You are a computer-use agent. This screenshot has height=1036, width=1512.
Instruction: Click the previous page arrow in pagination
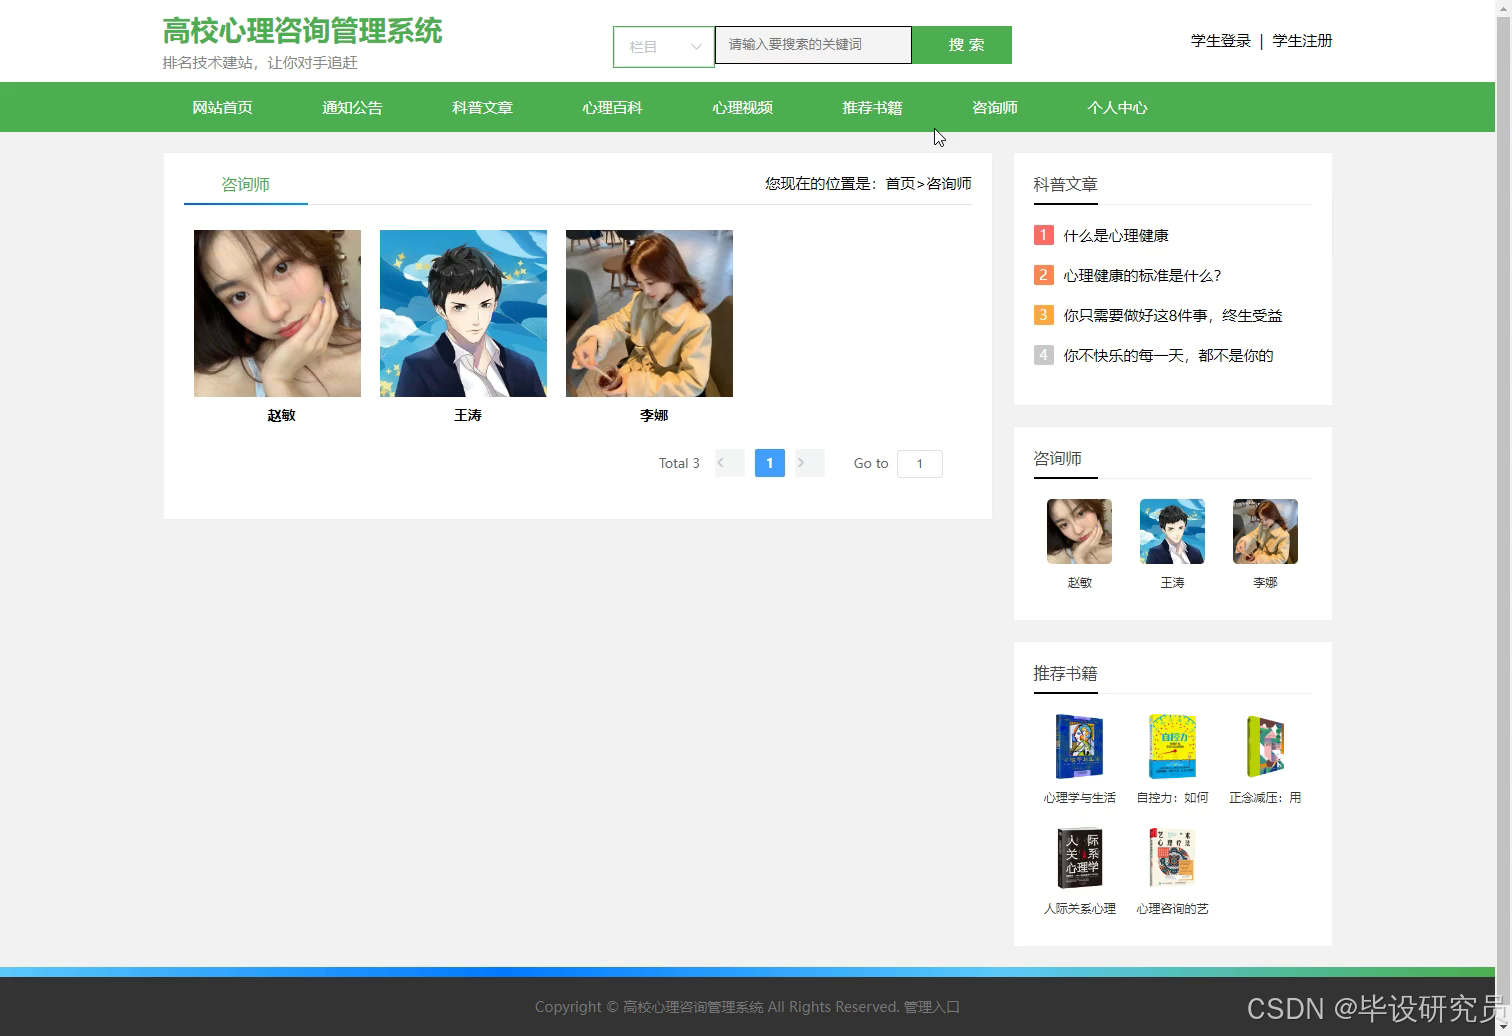729,463
